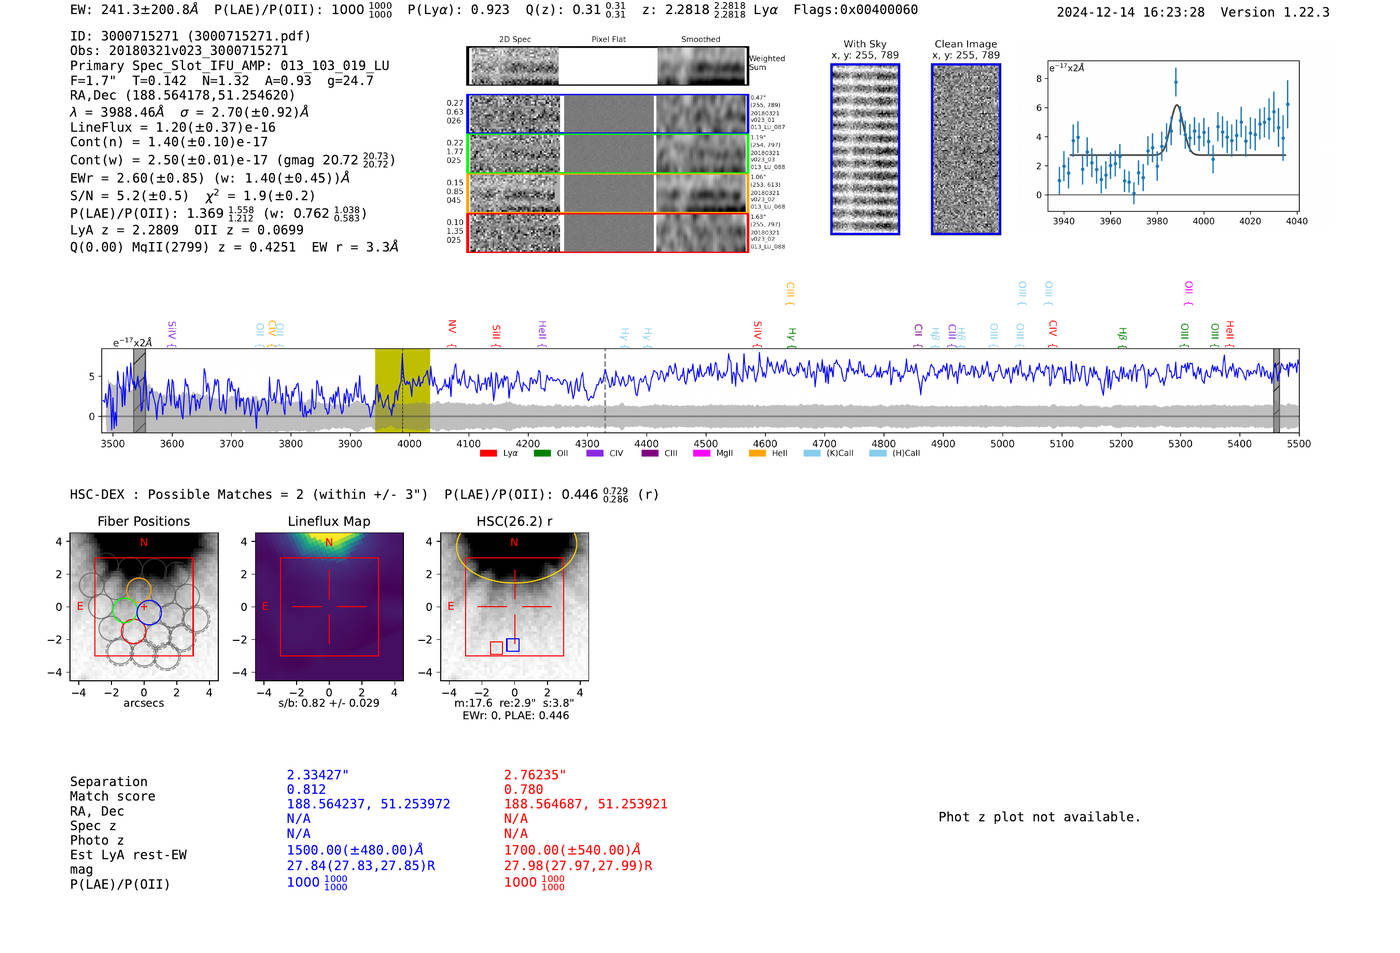Click the yellow highlighted region in spectrum
The image size is (1400, 953).
tap(402, 390)
